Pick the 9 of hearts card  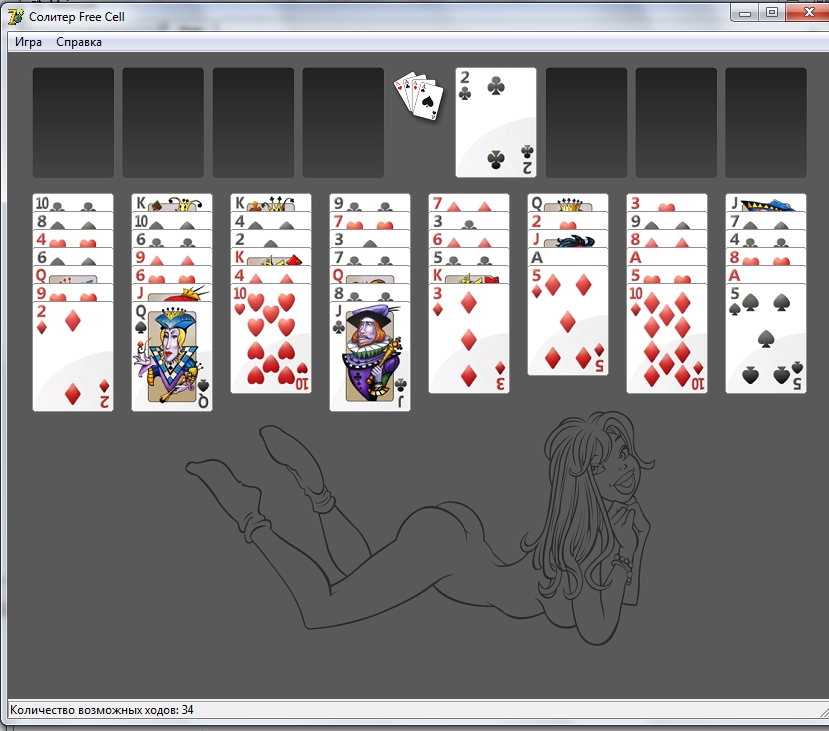click(x=73, y=293)
